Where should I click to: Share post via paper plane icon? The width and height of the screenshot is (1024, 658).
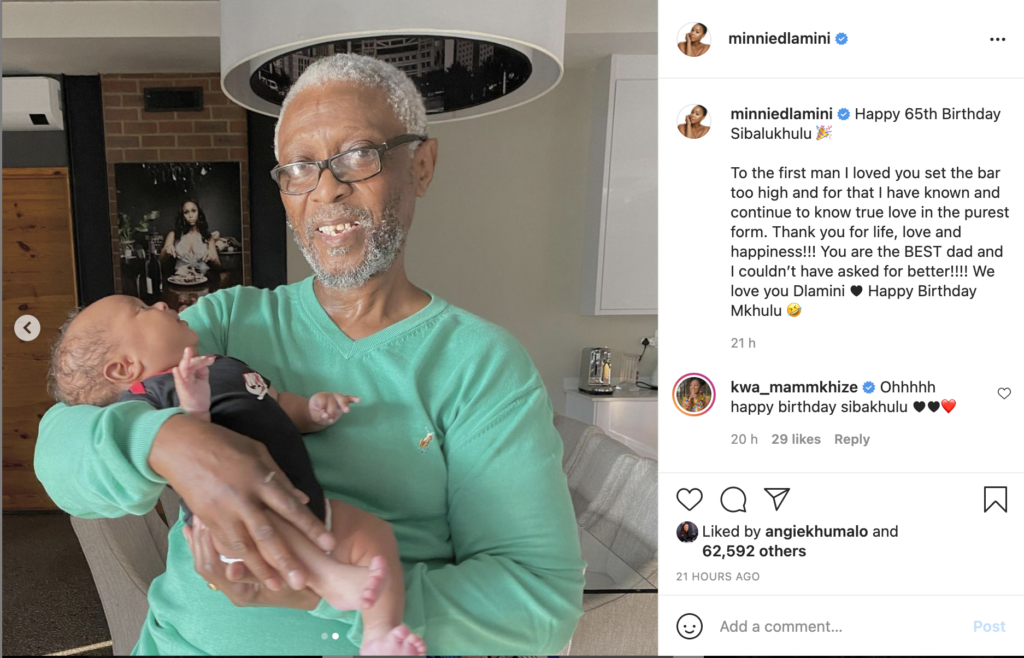[777, 499]
